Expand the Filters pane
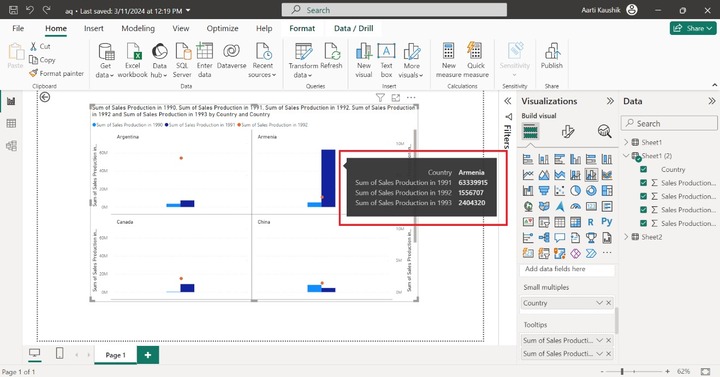 507,101
